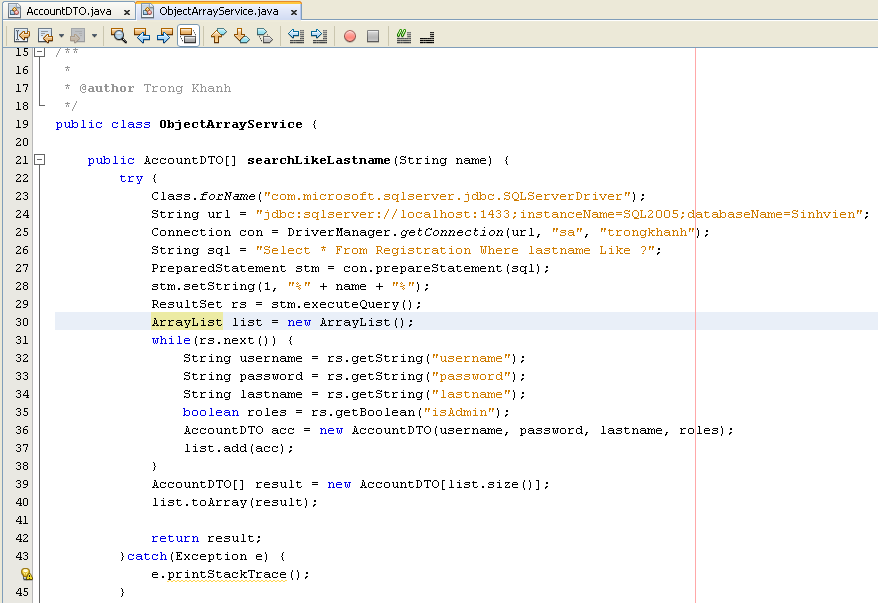
Task: Click the ObjectArrayService.java tab file icon
Action: pos(147,11)
